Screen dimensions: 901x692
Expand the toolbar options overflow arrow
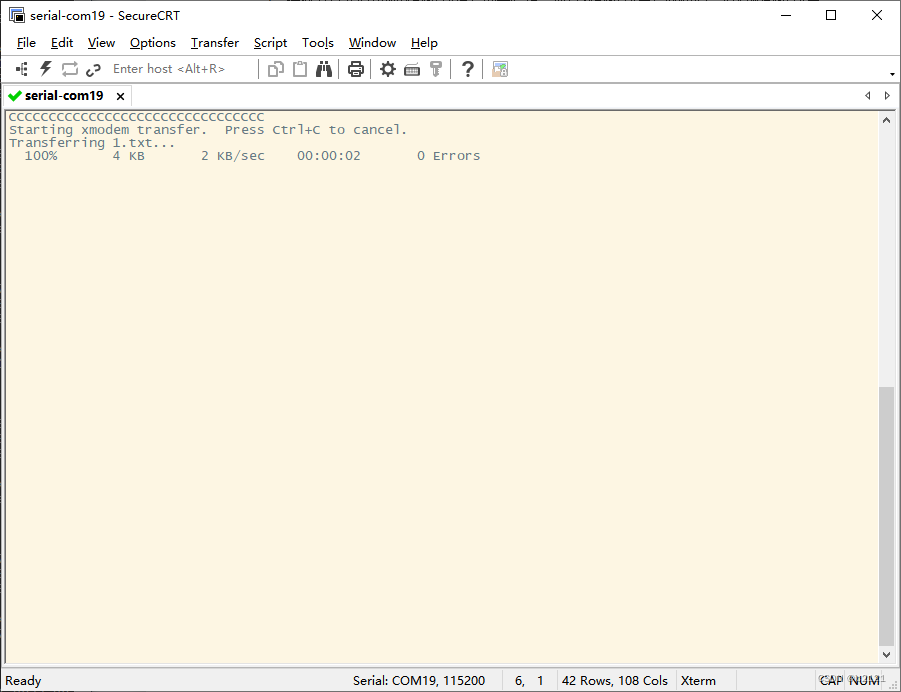click(892, 74)
